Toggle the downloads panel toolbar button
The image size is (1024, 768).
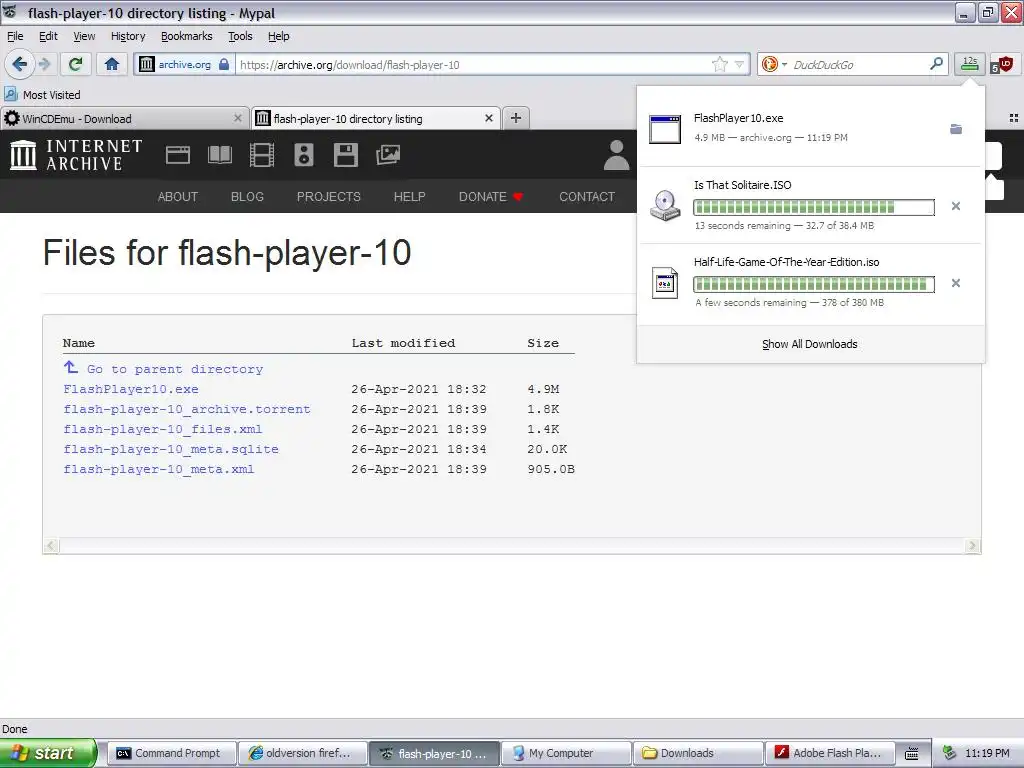[970, 64]
